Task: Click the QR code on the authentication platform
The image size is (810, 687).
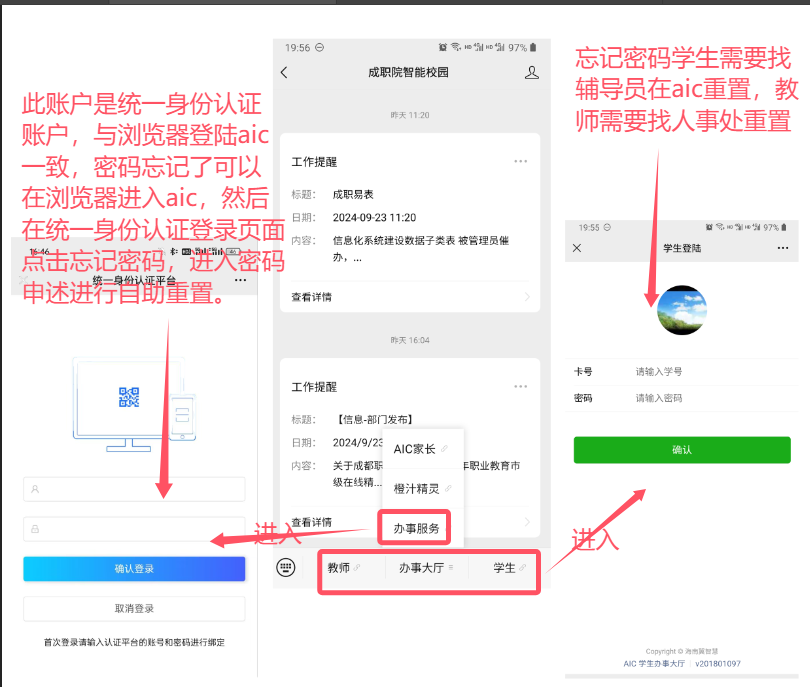Action: click(x=129, y=397)
